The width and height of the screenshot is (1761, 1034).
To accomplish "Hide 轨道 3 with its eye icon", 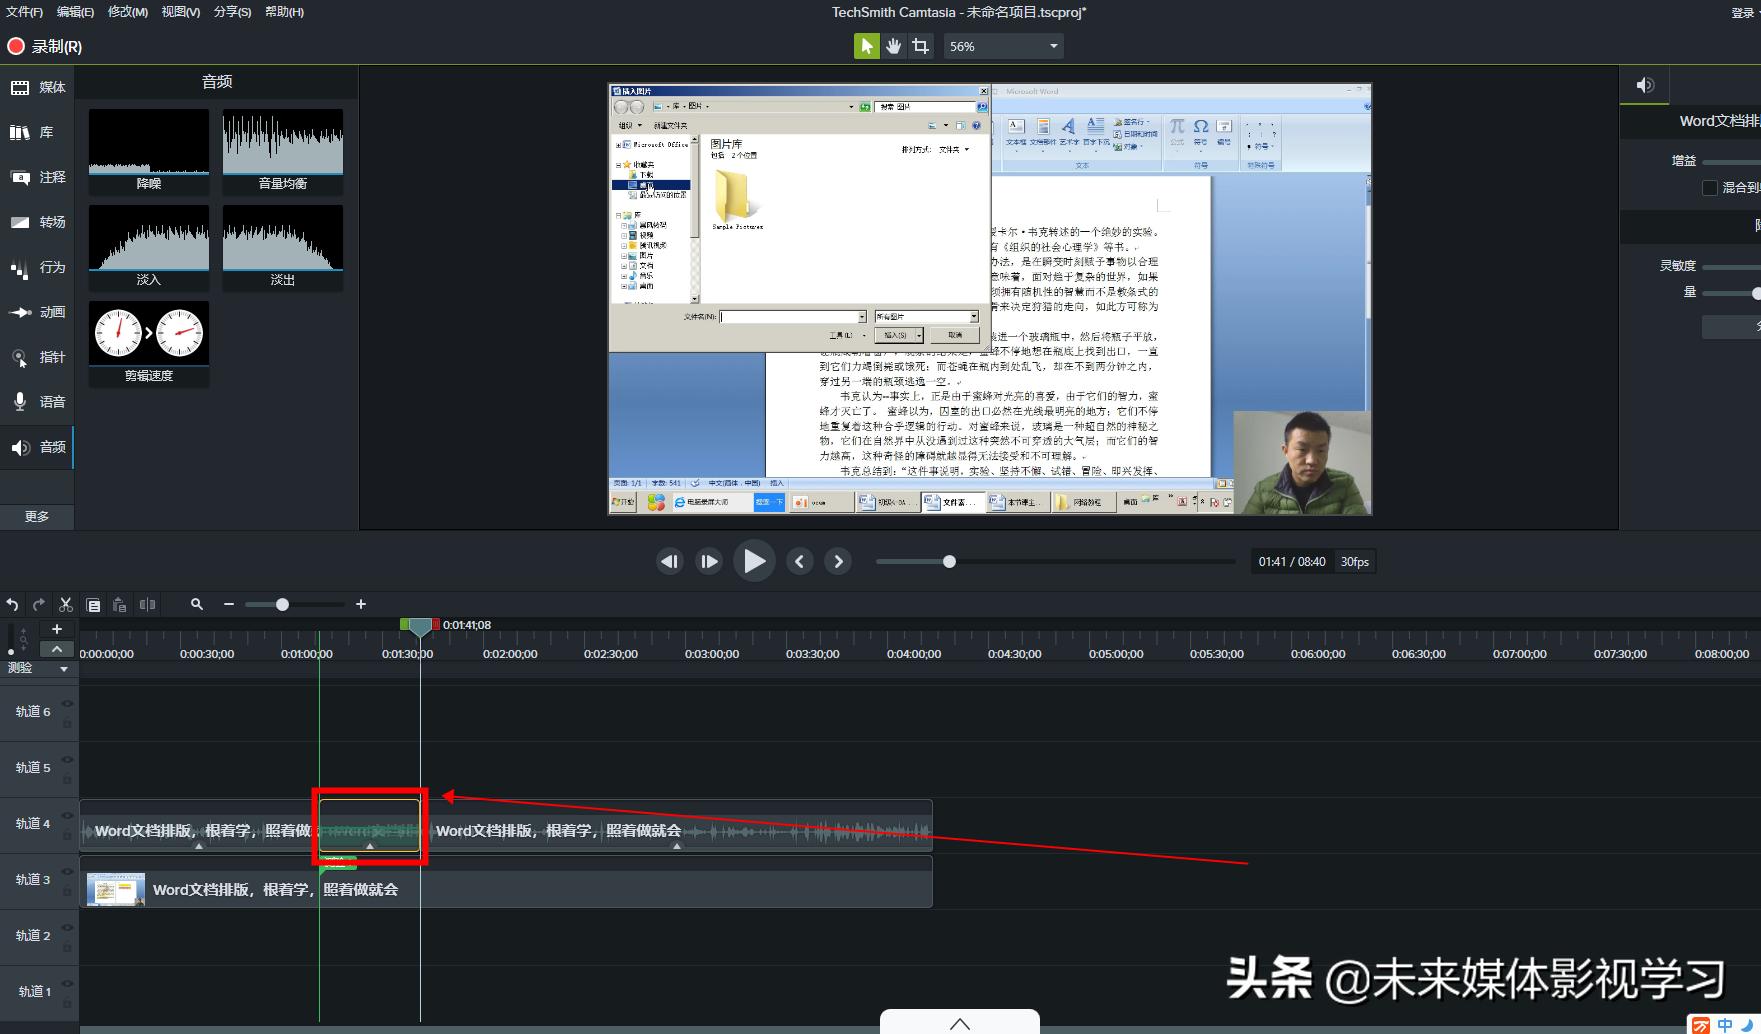I will pyautogui.click(x=68, y=871).
